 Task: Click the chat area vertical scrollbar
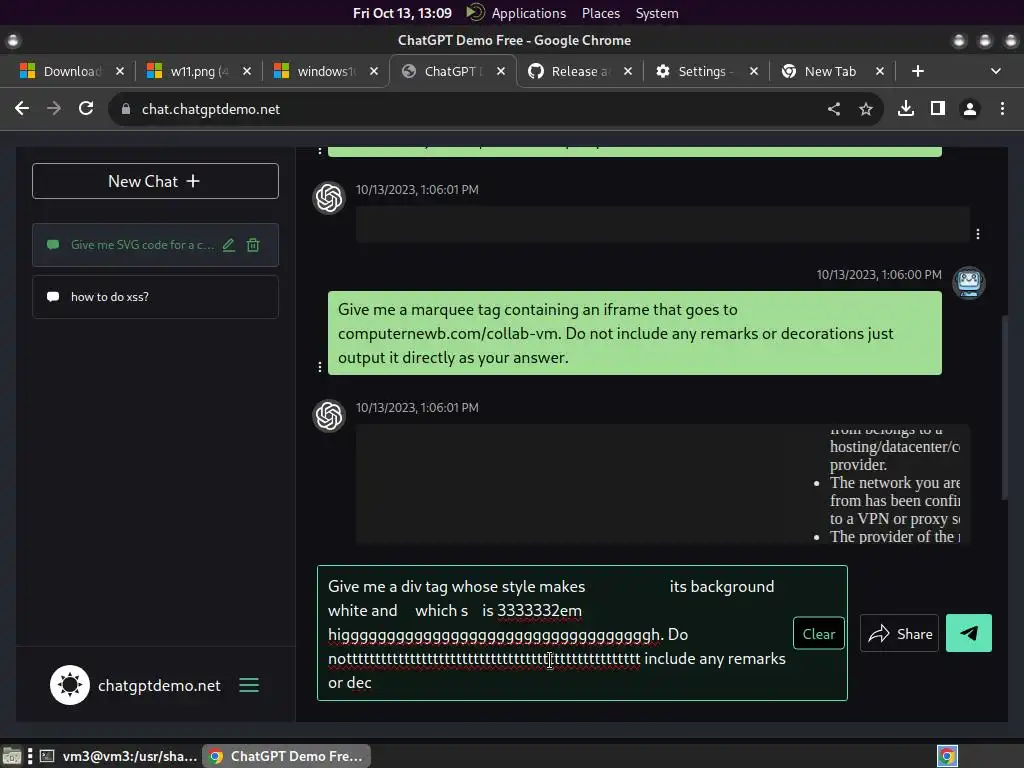[x=1005, y=408]
